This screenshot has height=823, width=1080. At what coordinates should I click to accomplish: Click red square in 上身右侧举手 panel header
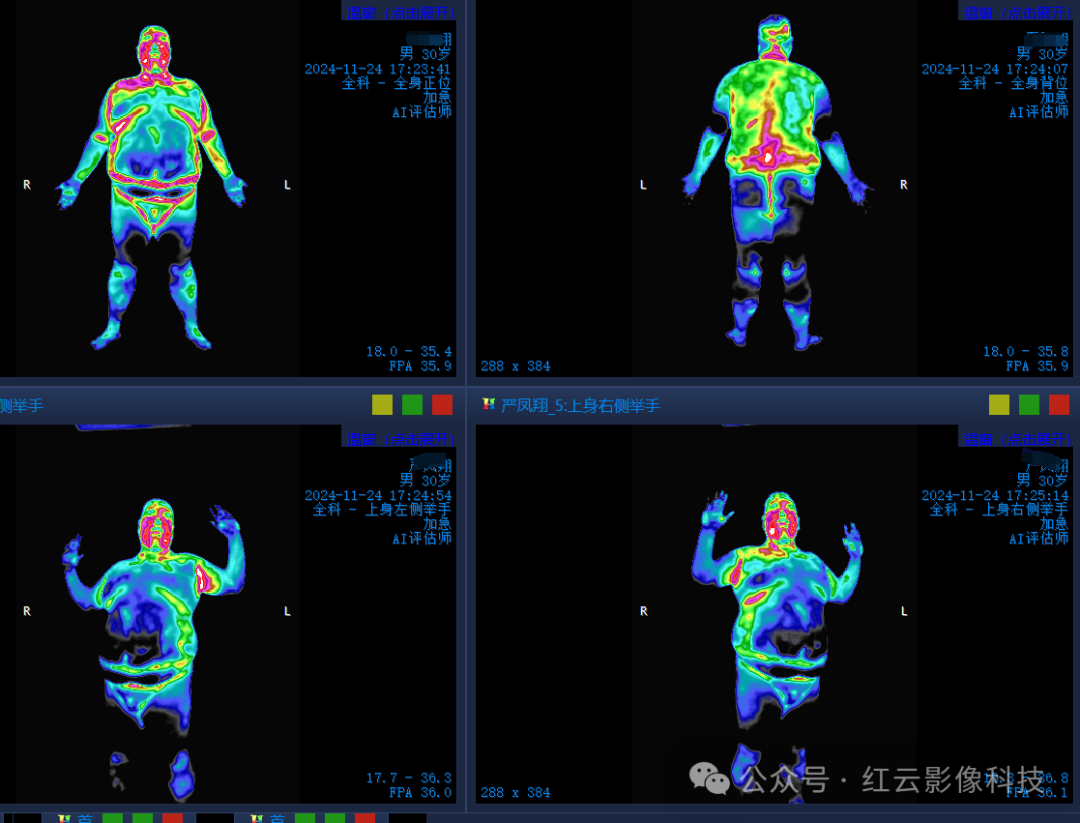tap(1059, 405)
